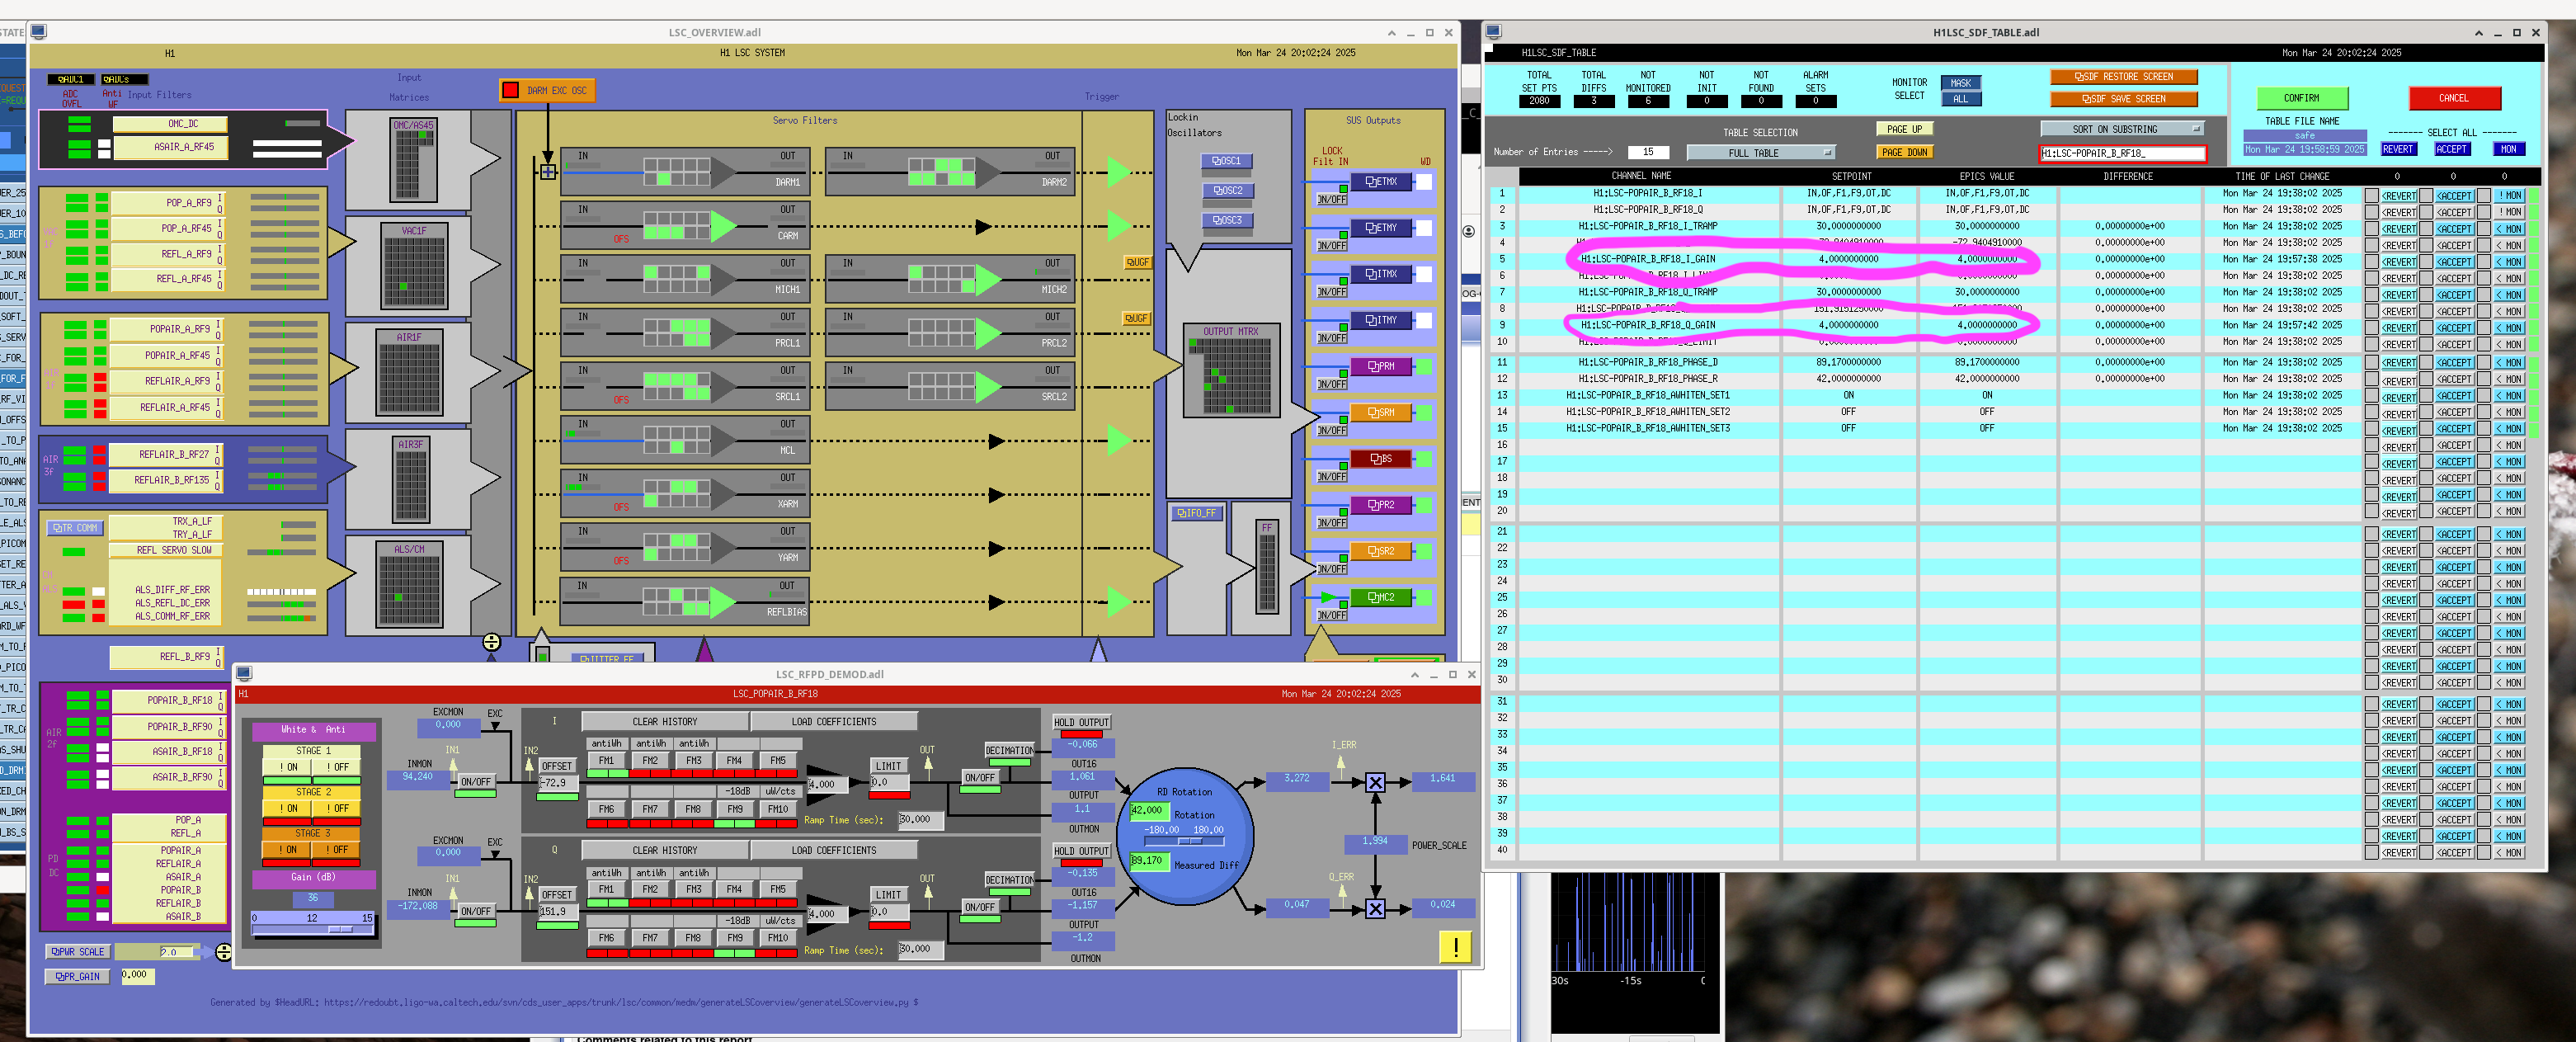Click the yellow exclamation warning icon
Image resolution: width=2576 pixels, height=1042 pixels.
tap(1455, 947)
